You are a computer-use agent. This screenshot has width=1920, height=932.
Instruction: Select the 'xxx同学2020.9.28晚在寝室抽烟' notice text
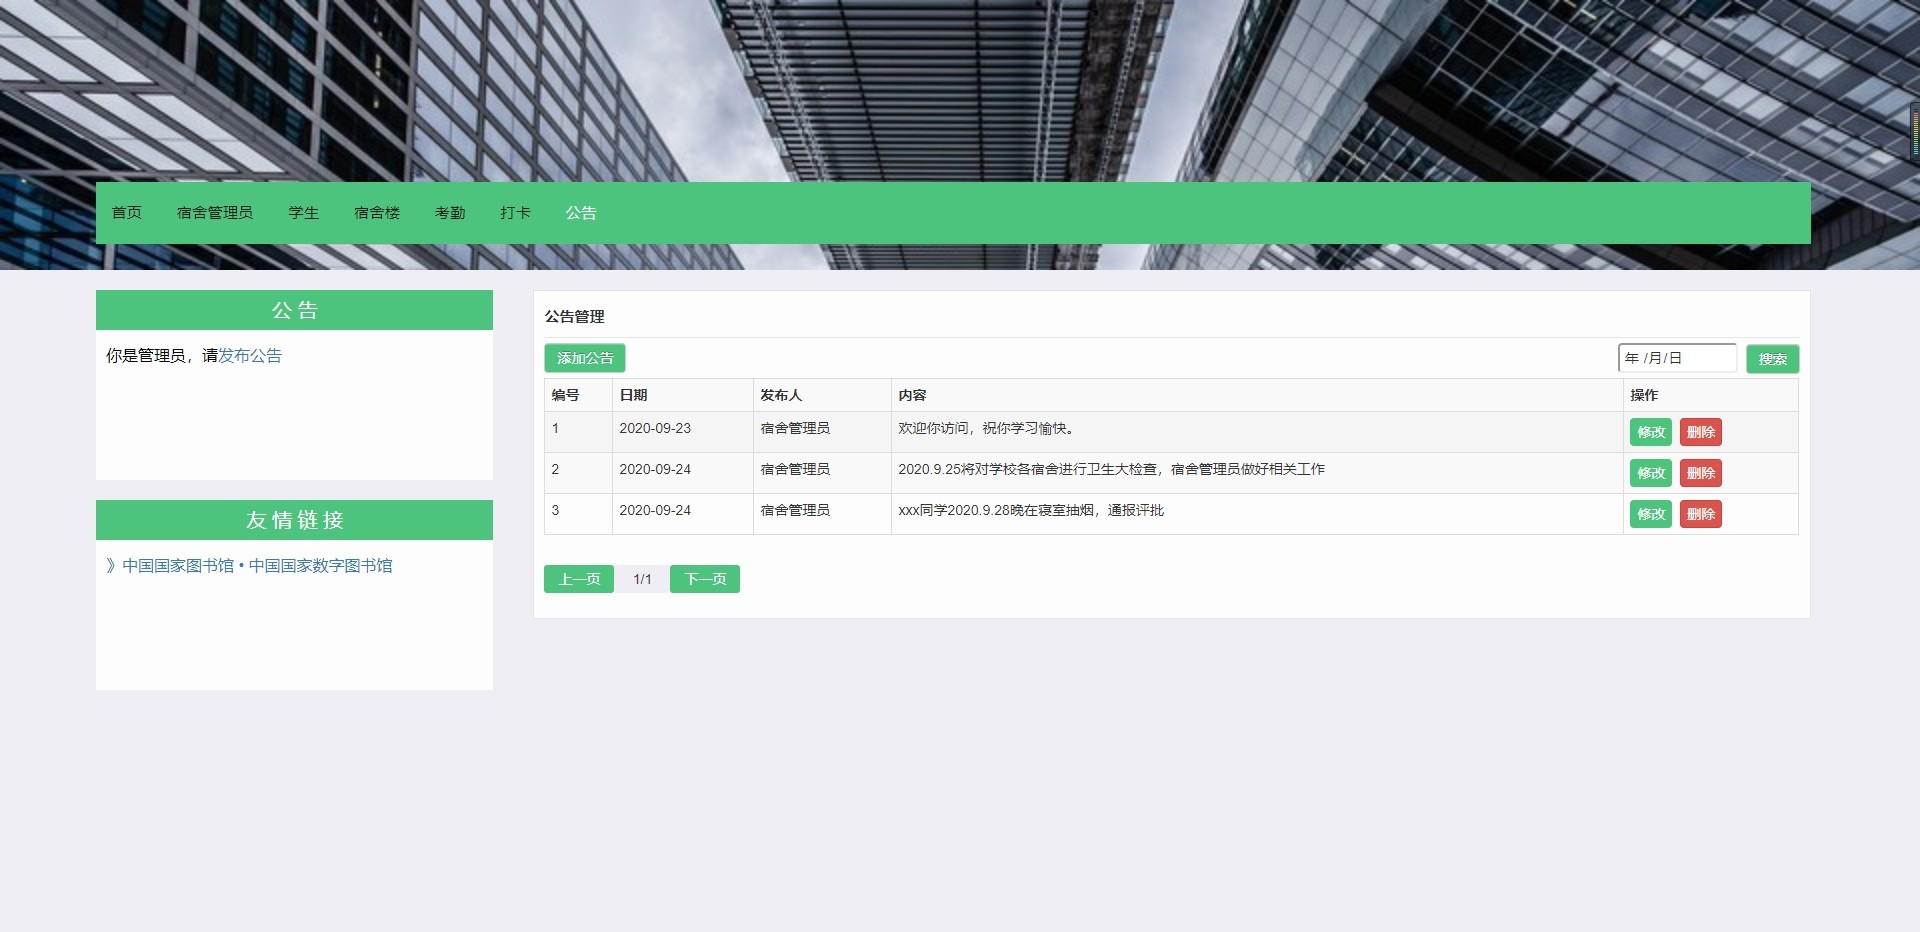point(1031,510)
